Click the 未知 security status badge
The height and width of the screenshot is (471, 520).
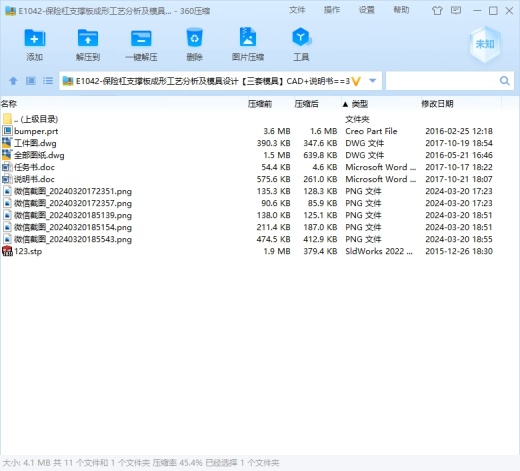coord(485,44)
